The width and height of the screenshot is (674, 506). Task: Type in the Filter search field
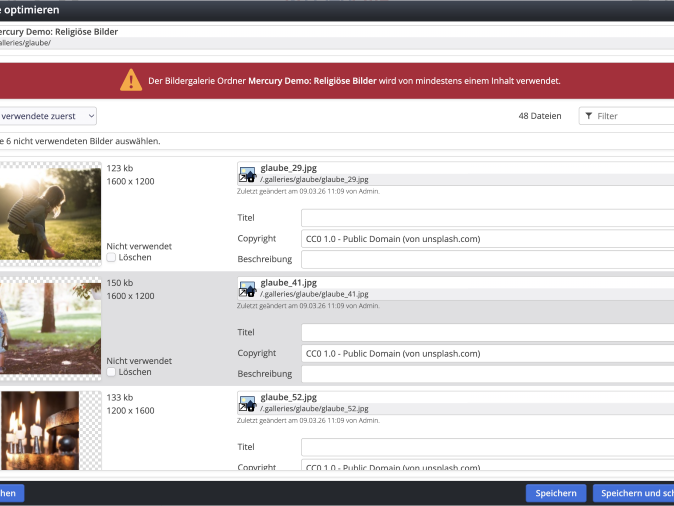(x=633, y=116)
